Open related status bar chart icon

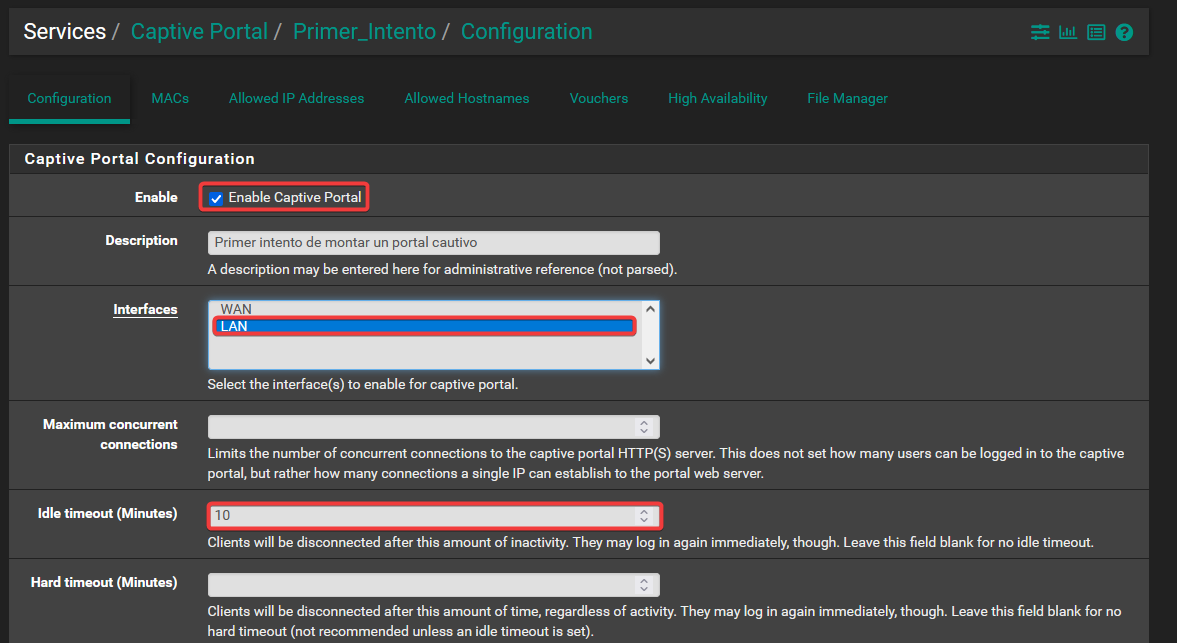[x=1068, y=33]
